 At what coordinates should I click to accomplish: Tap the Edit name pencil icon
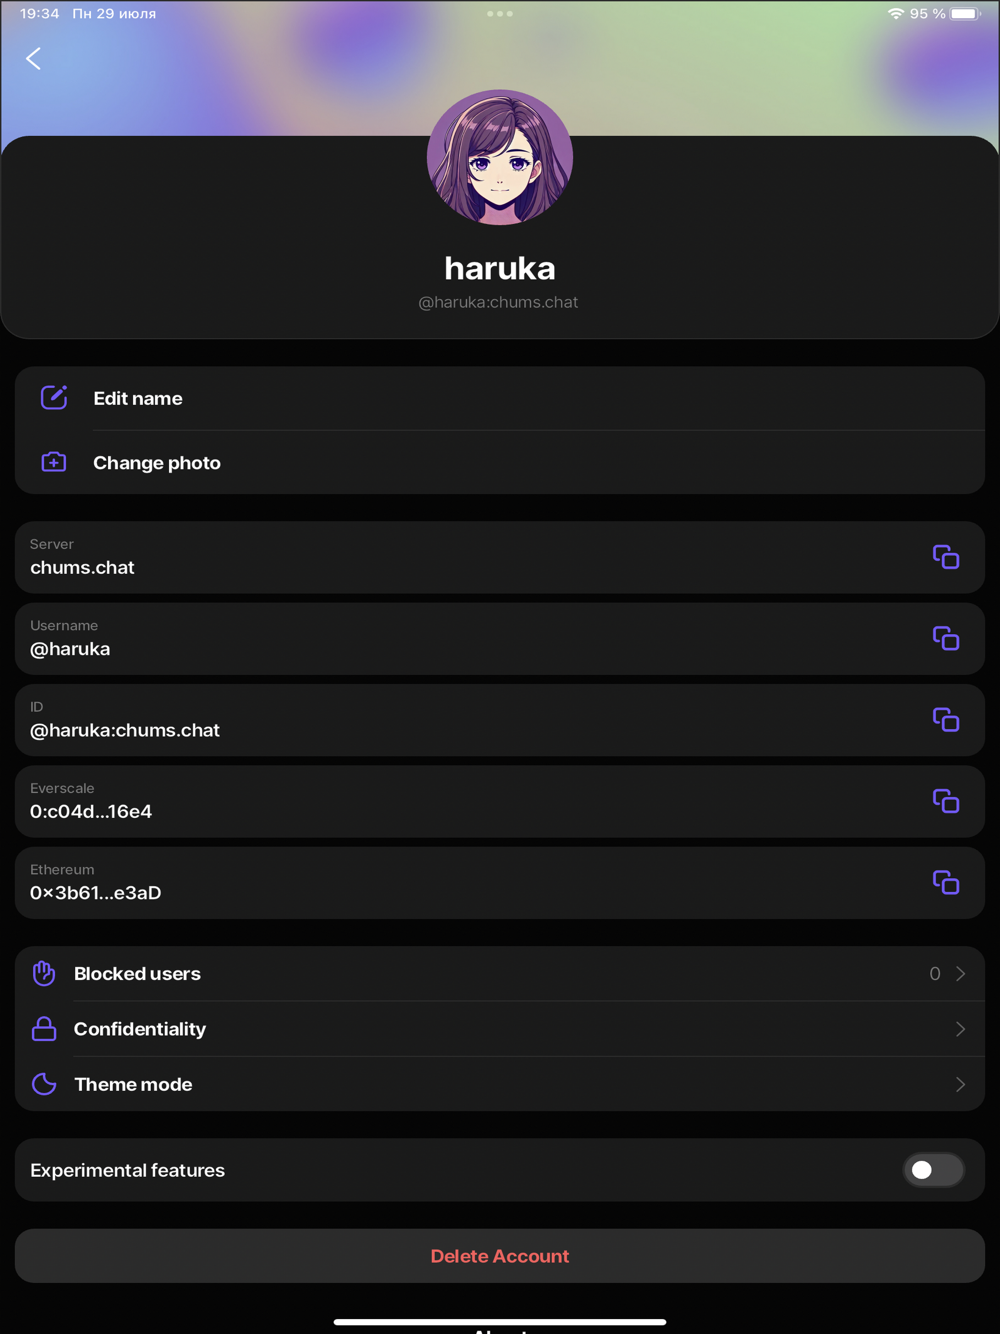(x=54, y=398)
